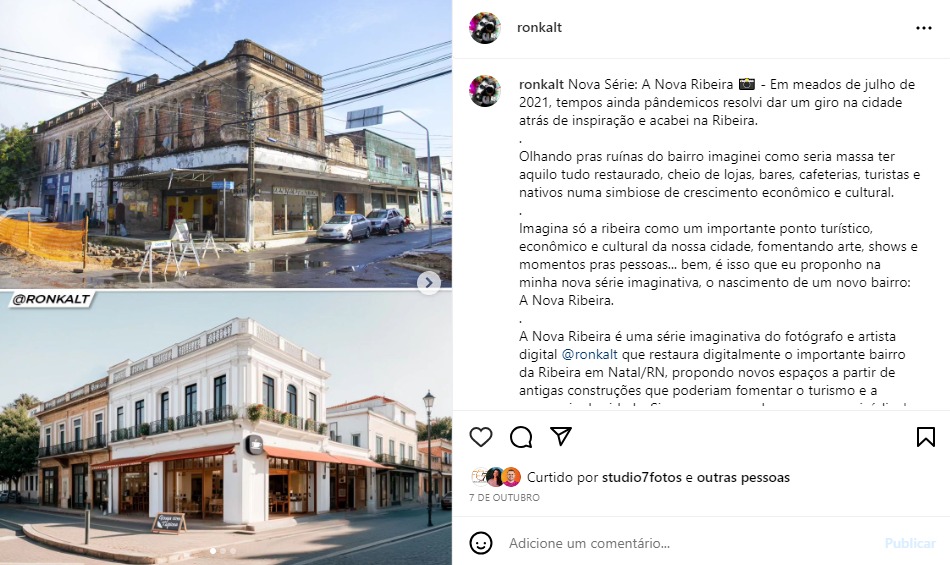Image resolution: width=950 pixels, height=565 pixels.
Task: Open ronkalt username in post header
Action: point(539,27)
